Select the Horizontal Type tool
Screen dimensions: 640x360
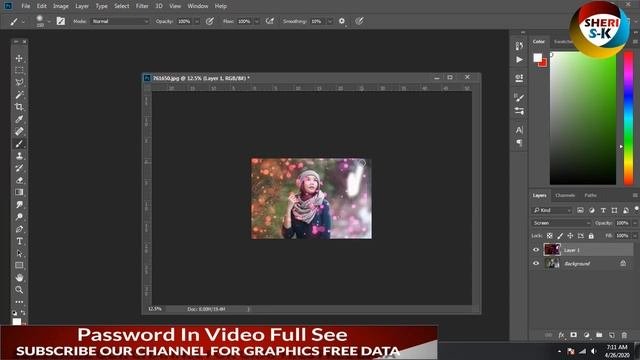click(19, 241)
